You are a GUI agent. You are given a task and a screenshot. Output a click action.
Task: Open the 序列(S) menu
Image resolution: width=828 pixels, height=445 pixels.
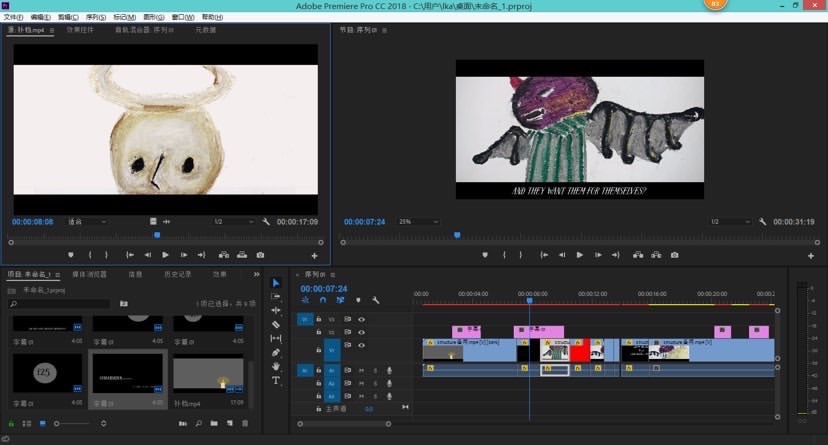pos(96,17)
